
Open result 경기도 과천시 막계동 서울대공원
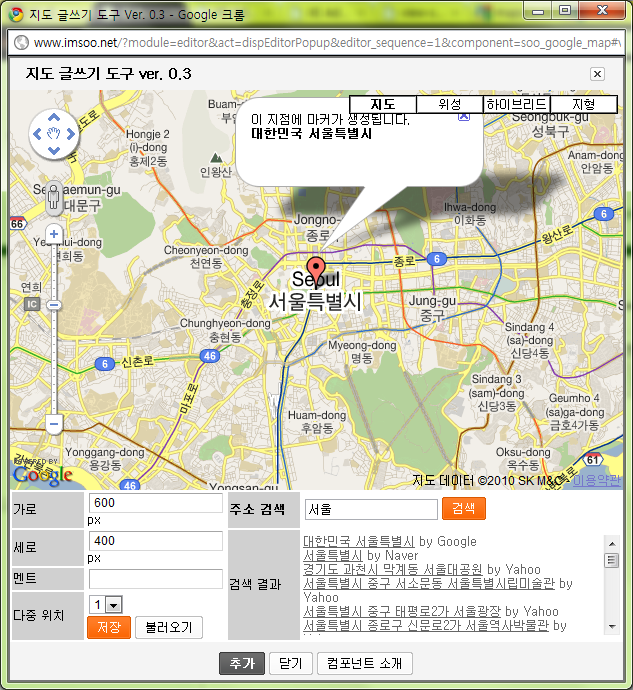point(393,569)
